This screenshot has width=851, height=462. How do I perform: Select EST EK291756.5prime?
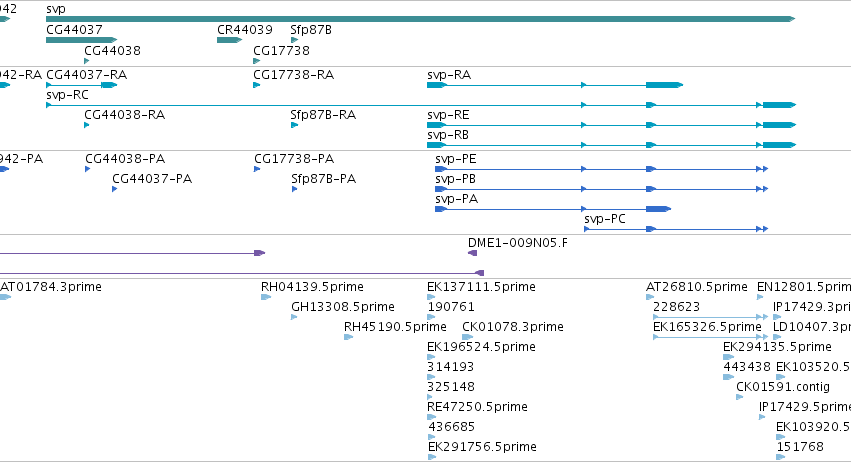pos(482,448)
